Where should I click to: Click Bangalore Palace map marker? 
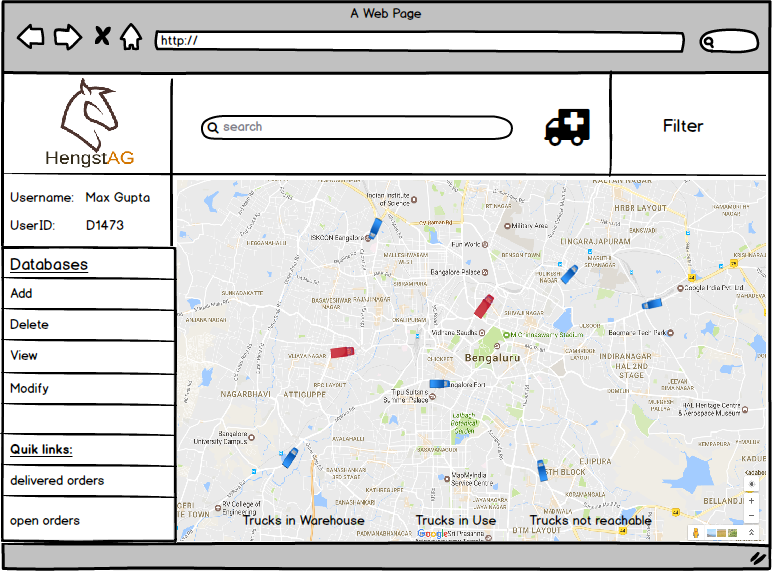pos(485,272)
